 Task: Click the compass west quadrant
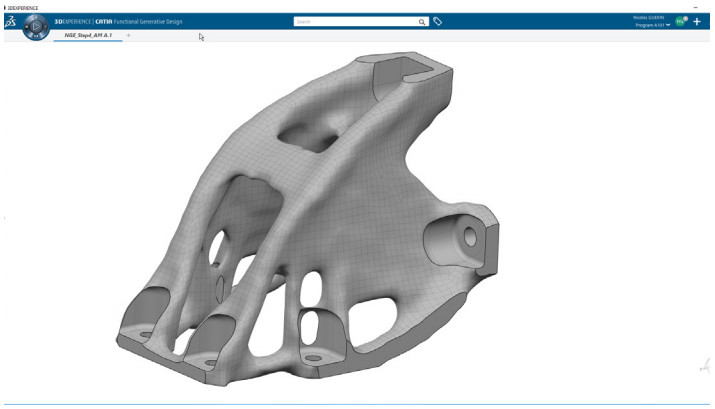coord(26,28)
